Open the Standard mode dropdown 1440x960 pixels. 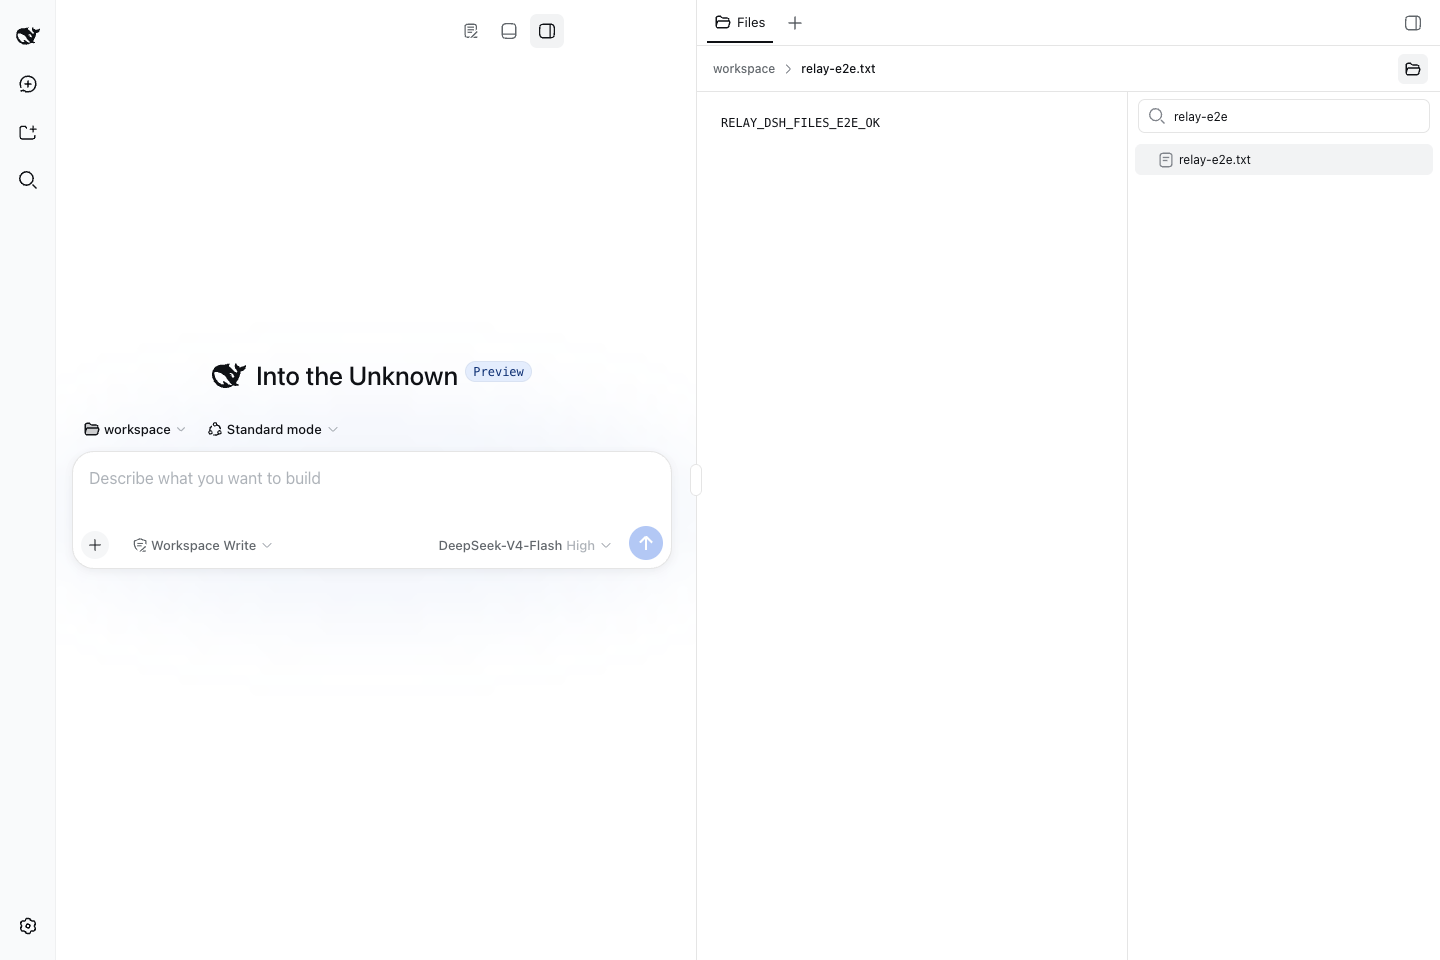tap(273, 429)
